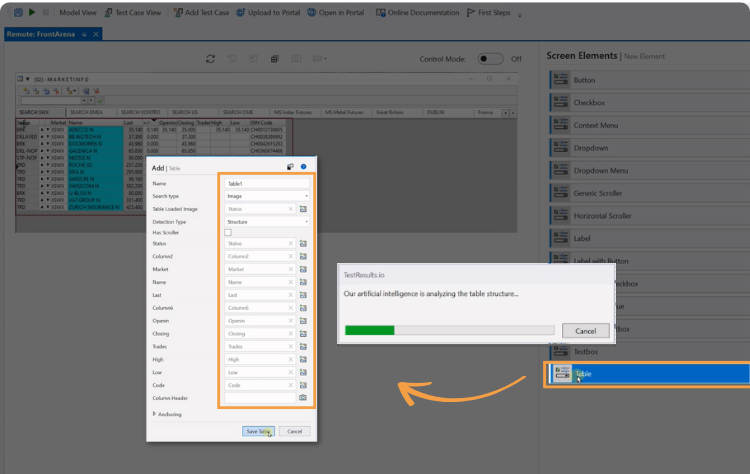Select the Table screen element
750x474 pixels.
tap(649, 374)
